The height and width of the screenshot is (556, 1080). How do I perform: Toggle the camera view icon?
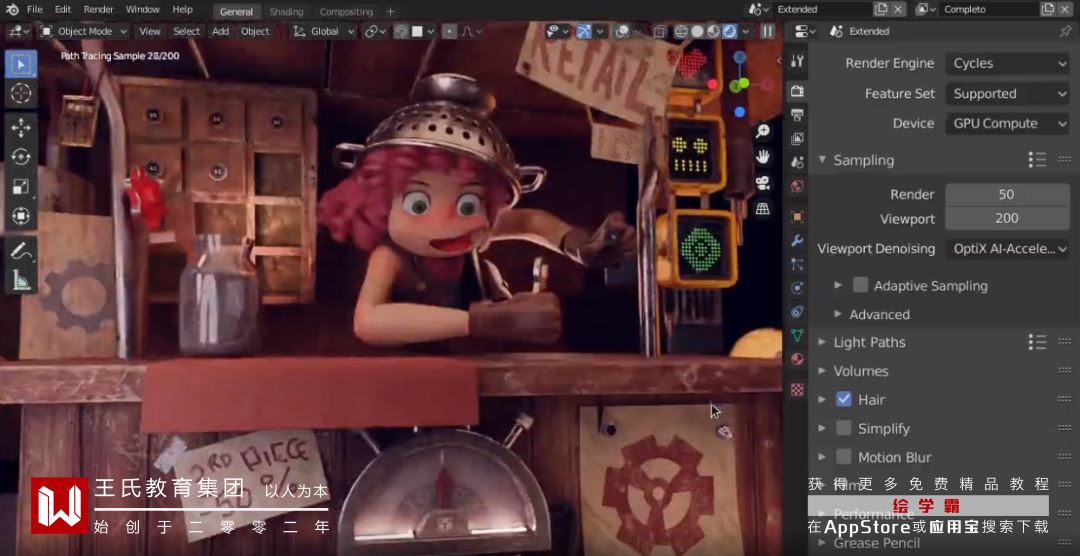coord(762,183)
